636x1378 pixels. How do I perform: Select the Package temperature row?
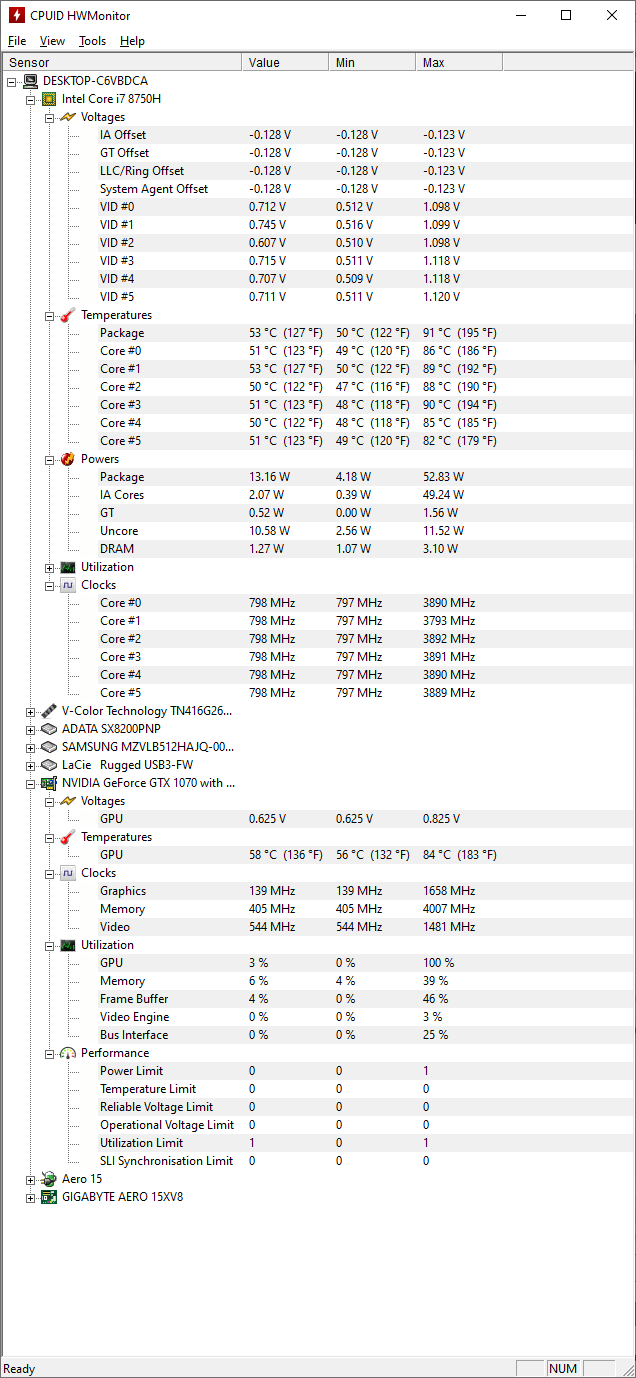pyautogui.click(x=122, y=333)
